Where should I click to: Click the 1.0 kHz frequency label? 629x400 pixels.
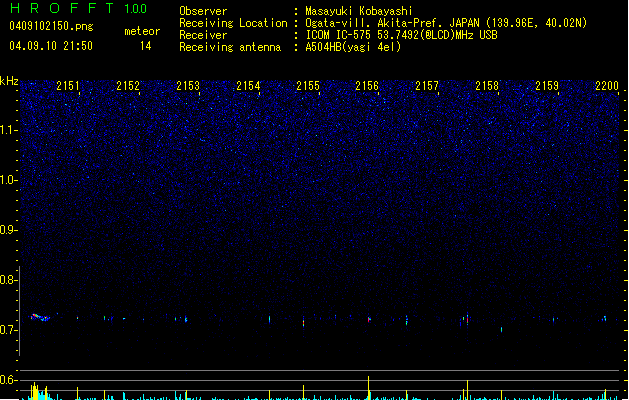(x=8, y=180)
